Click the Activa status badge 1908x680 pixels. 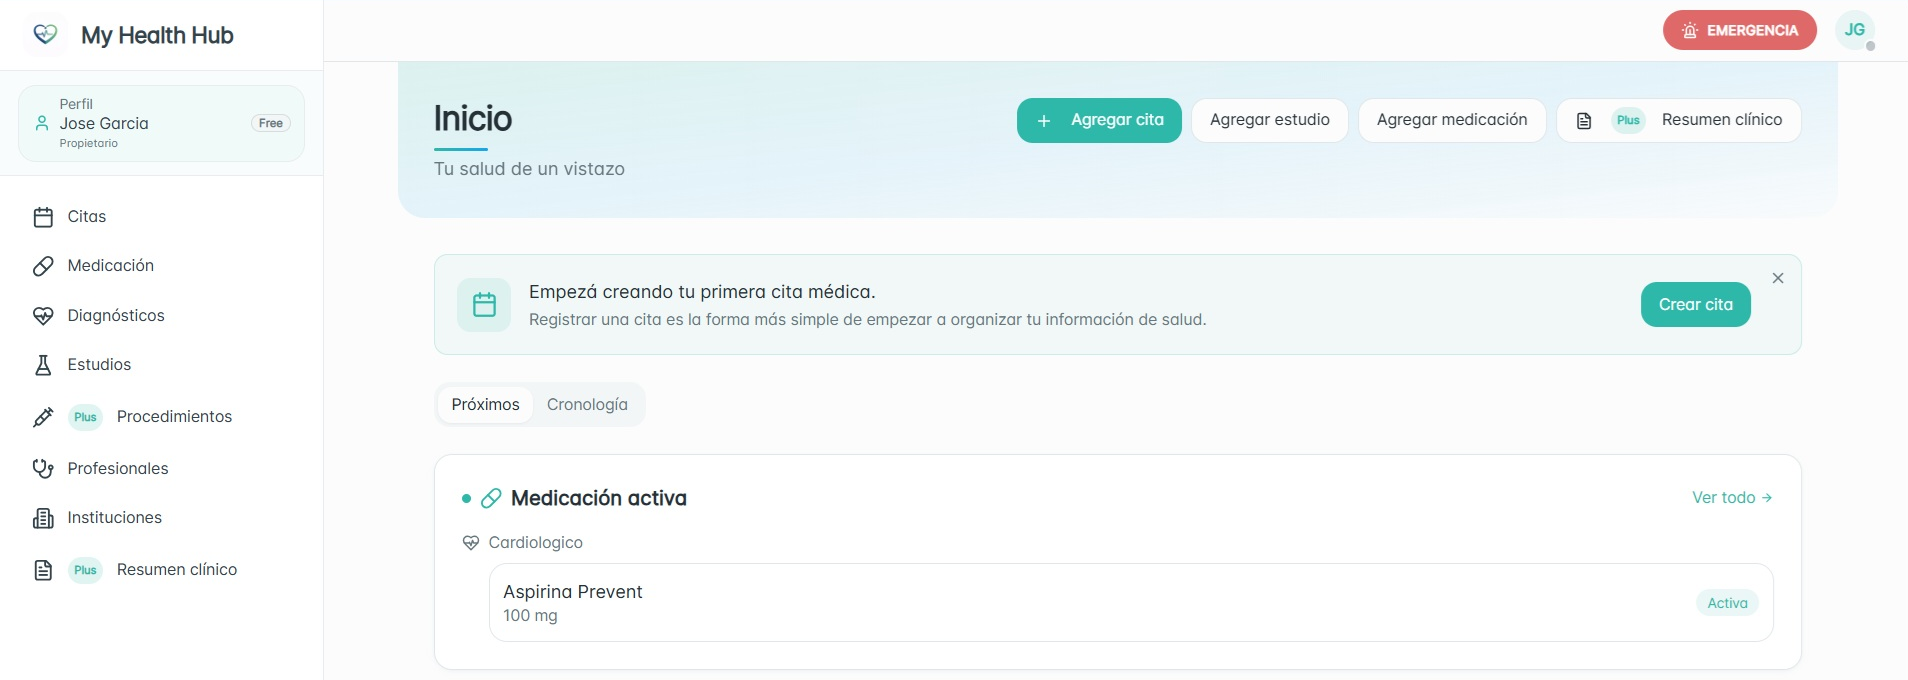(1727, 603)
